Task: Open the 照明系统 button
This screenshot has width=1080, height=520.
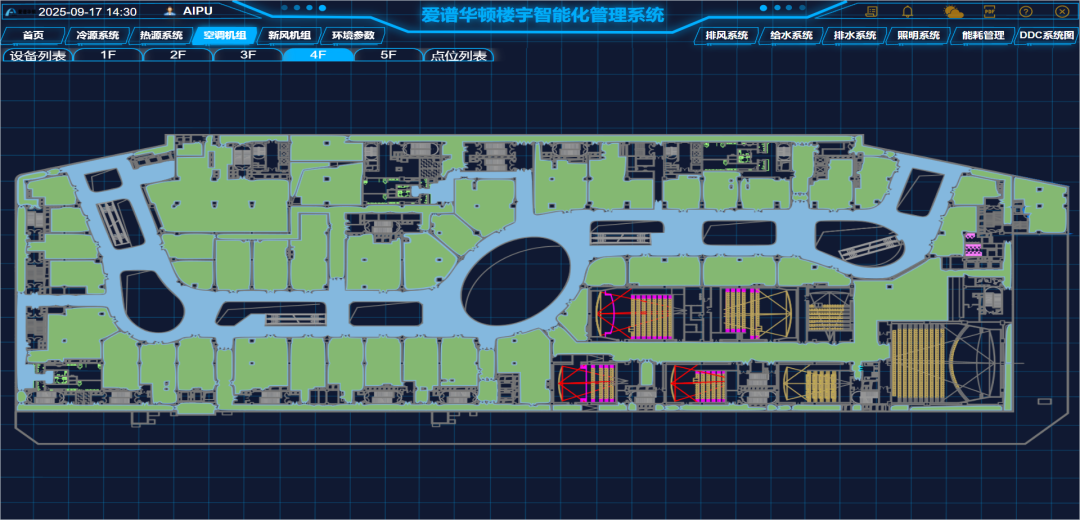Action: [918, 35]
